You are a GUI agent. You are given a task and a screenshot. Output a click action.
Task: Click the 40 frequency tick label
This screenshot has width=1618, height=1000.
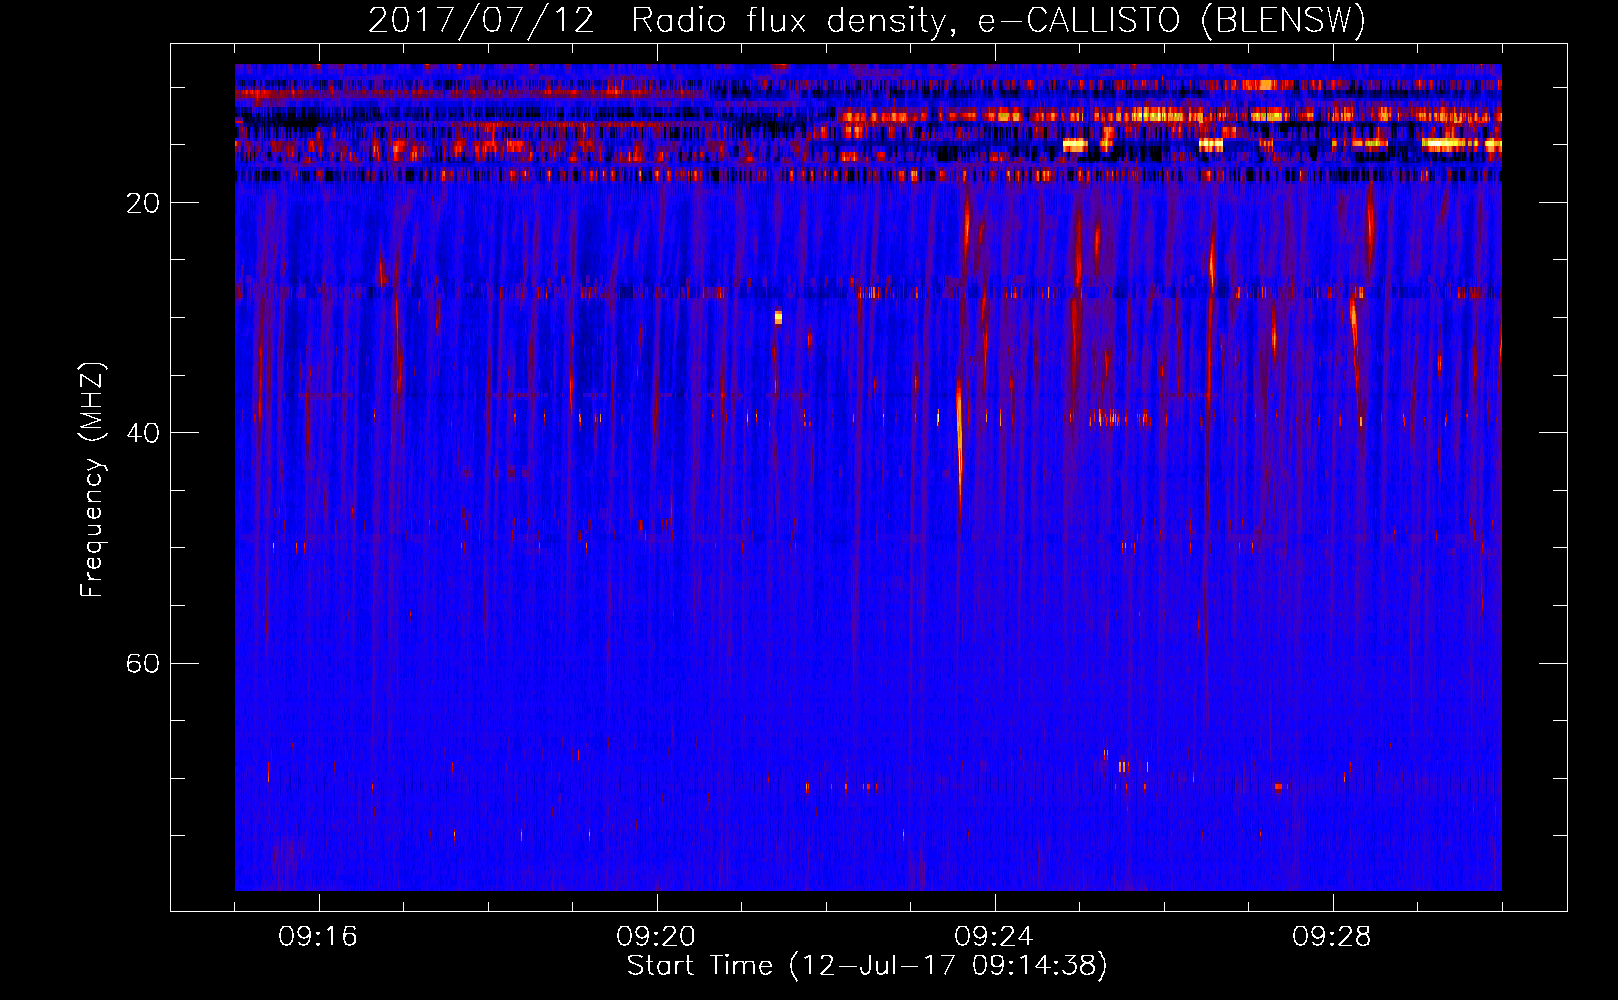[x=143, y=433]
